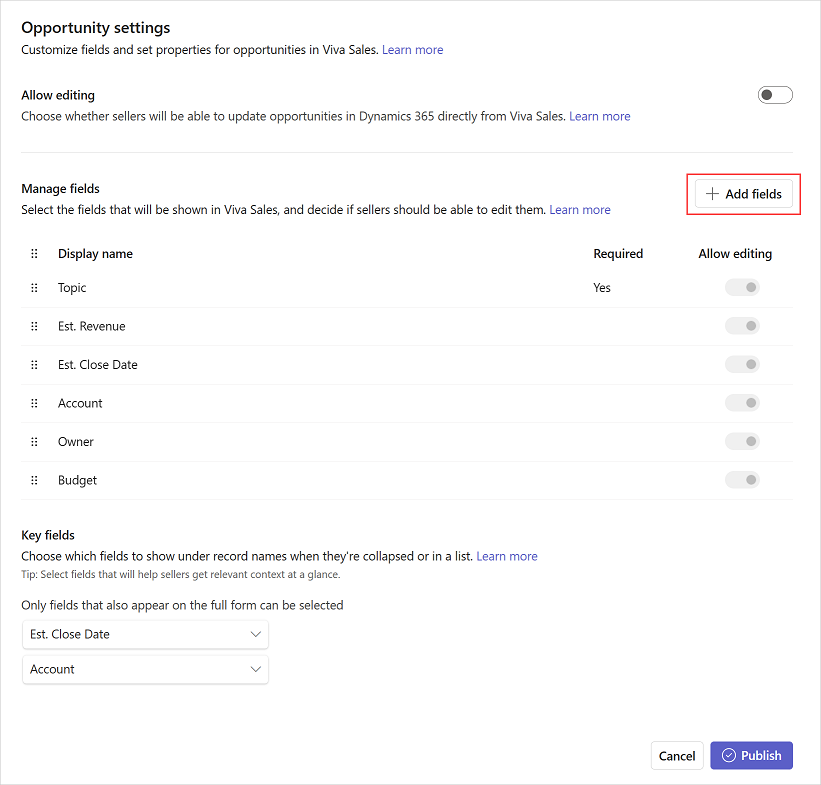Toggle the Owner field's Allow editing switch
This screenshot has width=821, height=785.
coord(742,441)
